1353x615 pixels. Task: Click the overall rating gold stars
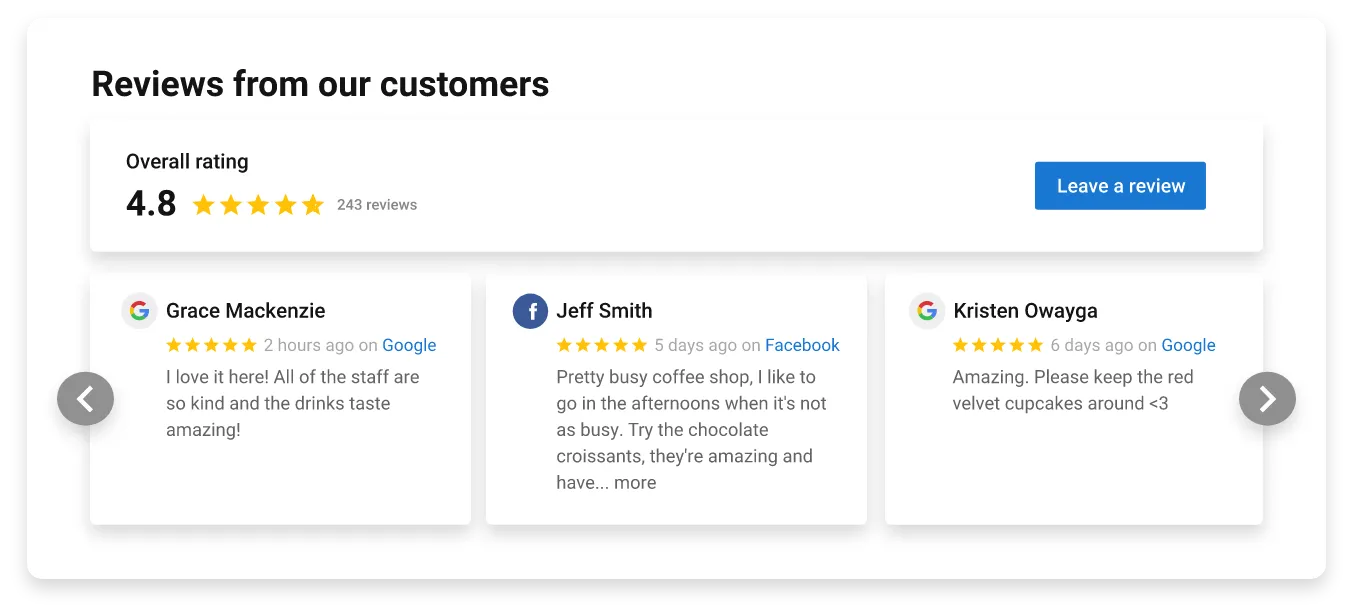click(x=258, y=205)
